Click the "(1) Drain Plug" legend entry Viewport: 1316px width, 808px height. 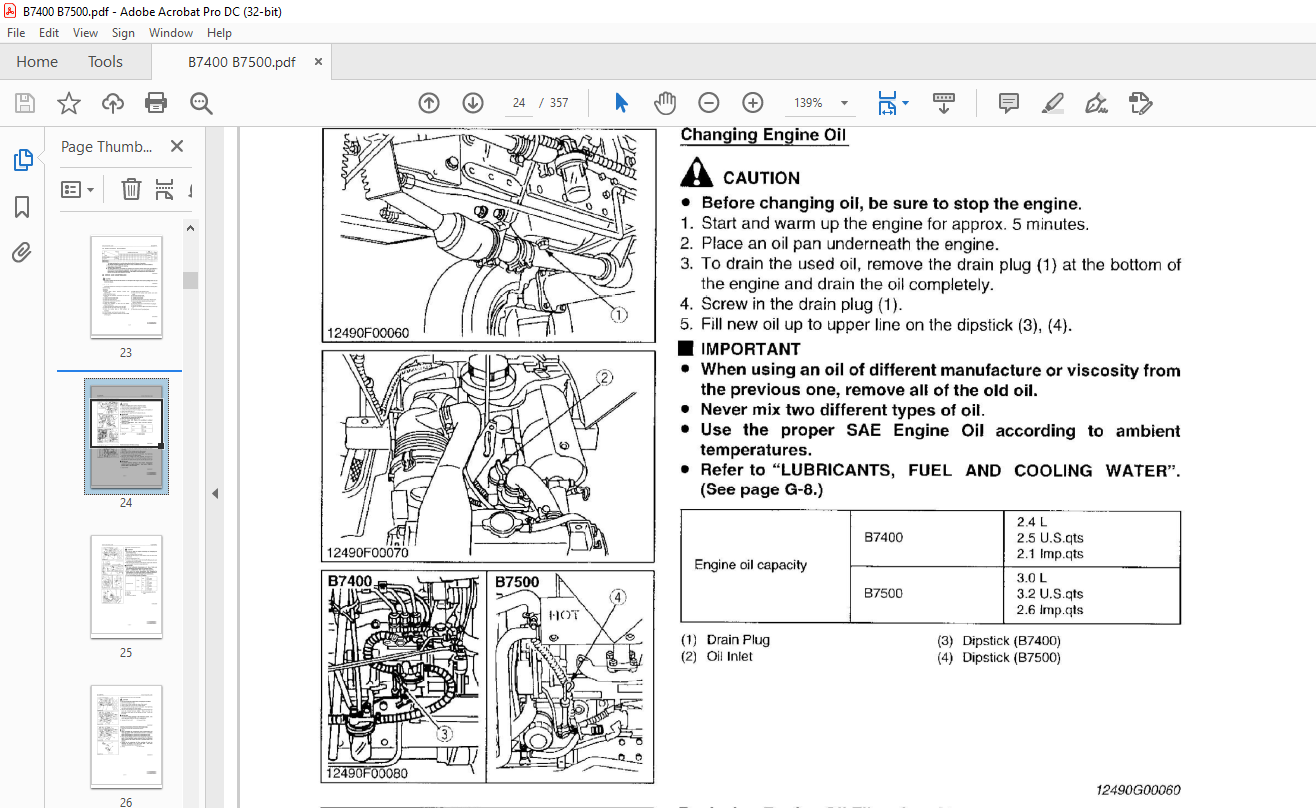tap(725, 640)
